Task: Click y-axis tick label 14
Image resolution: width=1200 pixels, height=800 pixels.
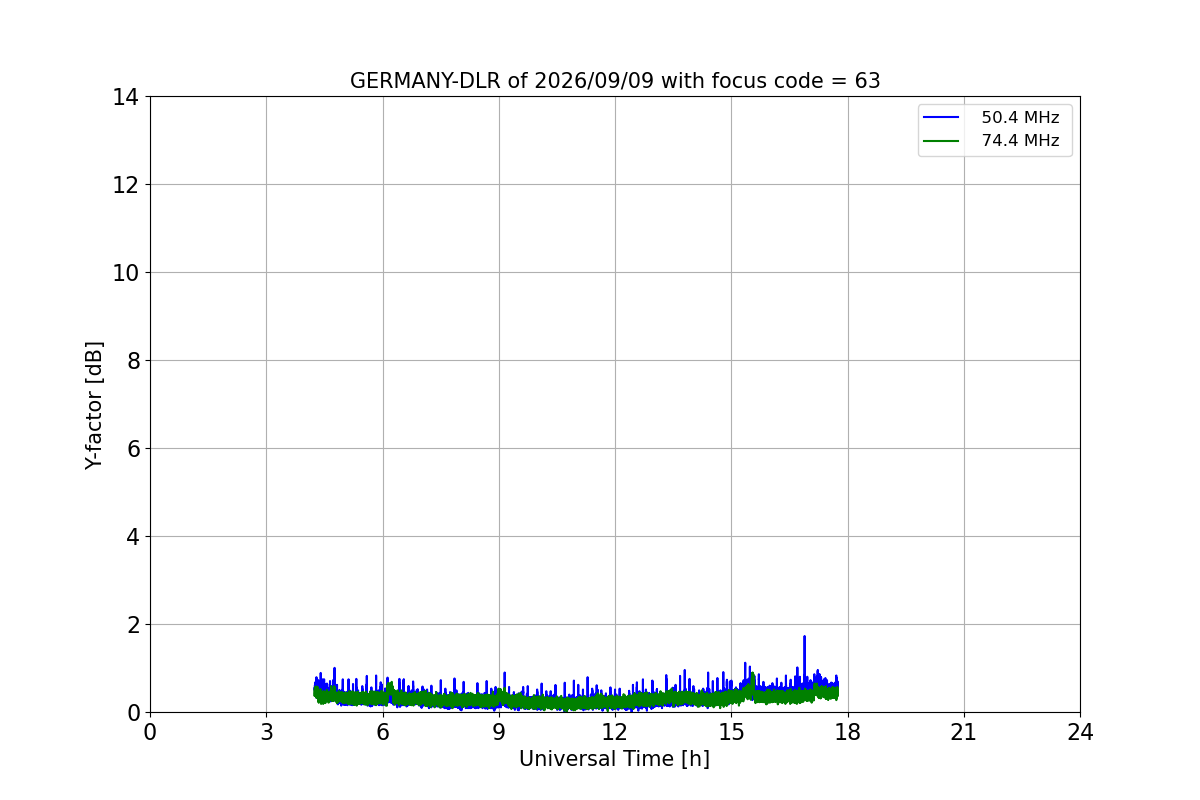Action: pos(126,97)
